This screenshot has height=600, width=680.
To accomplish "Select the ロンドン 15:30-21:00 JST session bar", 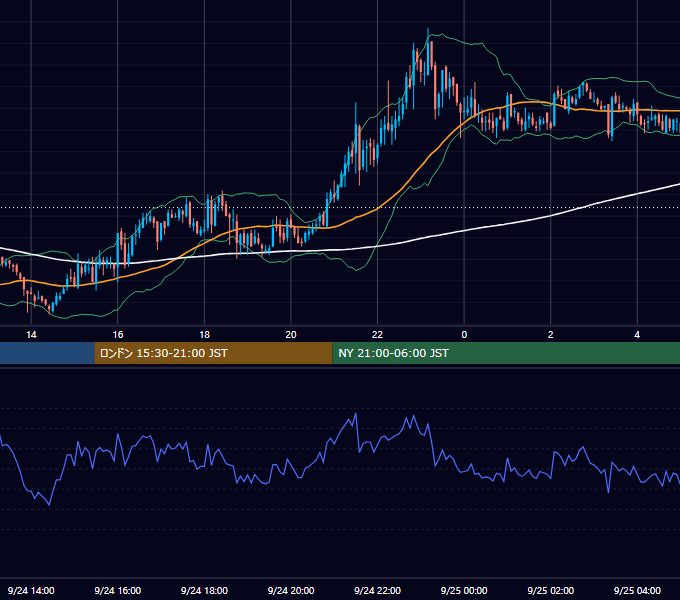I will coord(213,353).
